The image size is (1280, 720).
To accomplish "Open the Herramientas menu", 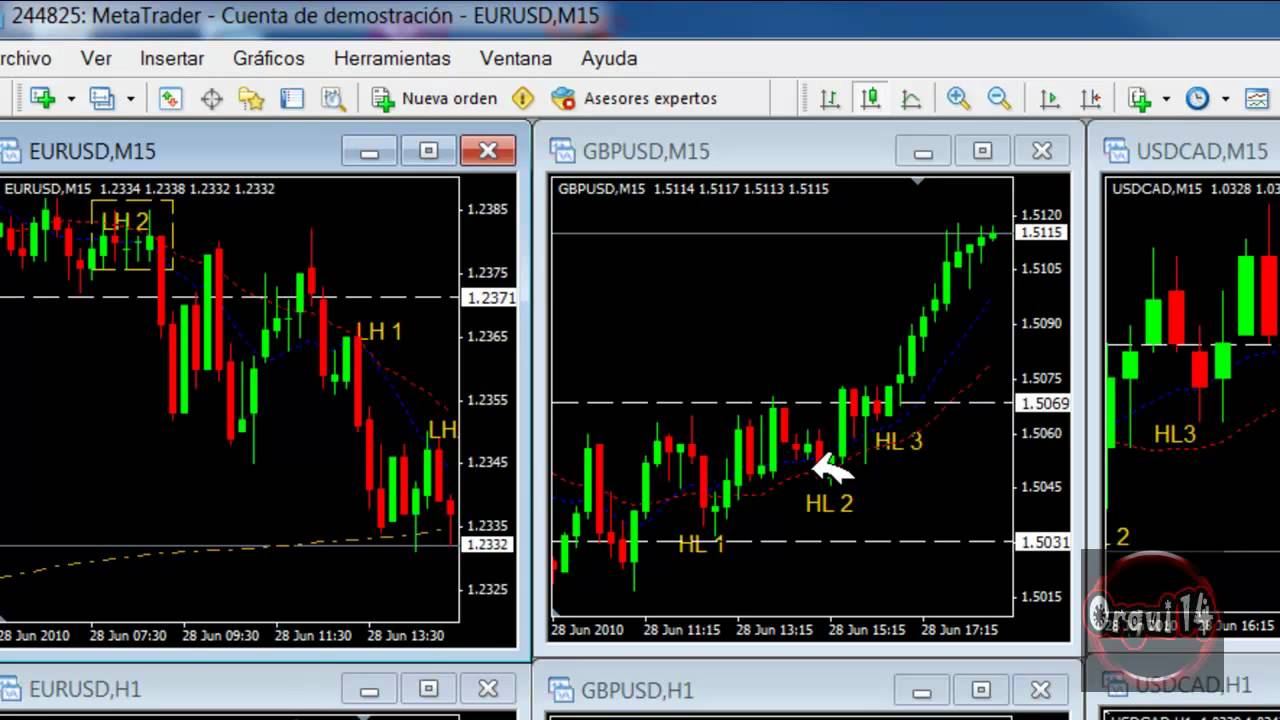I will point(392,58).
